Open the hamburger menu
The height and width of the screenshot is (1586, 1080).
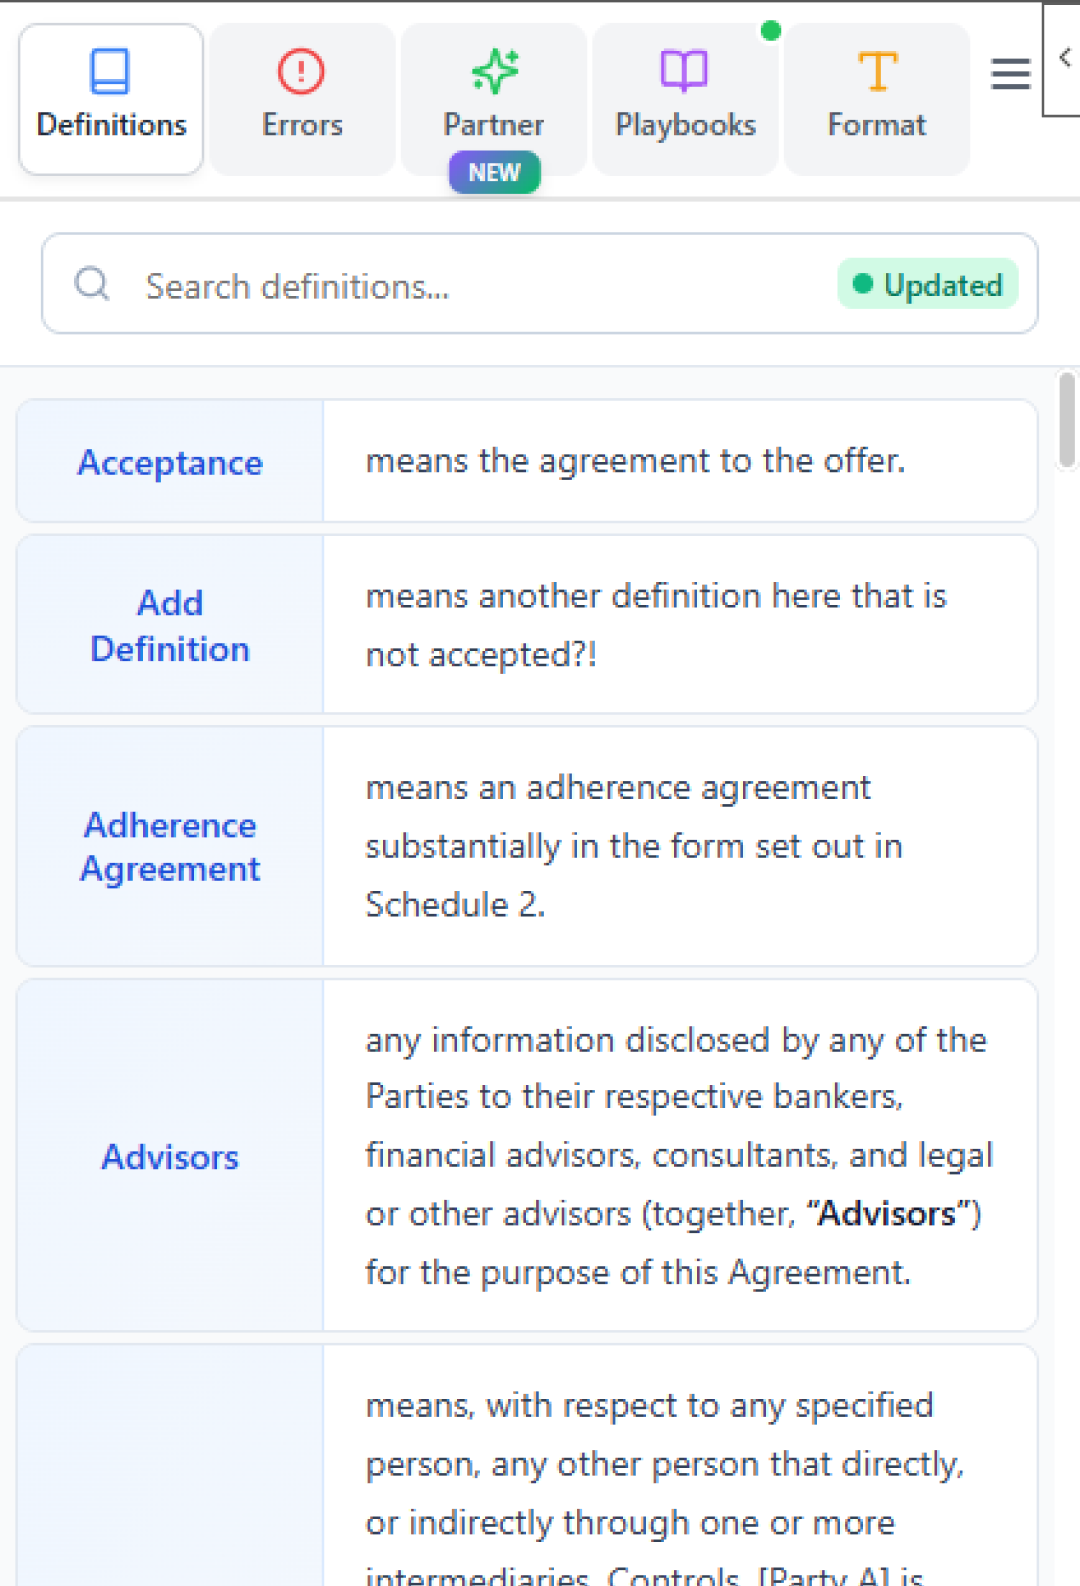[x=1010, y=73]
